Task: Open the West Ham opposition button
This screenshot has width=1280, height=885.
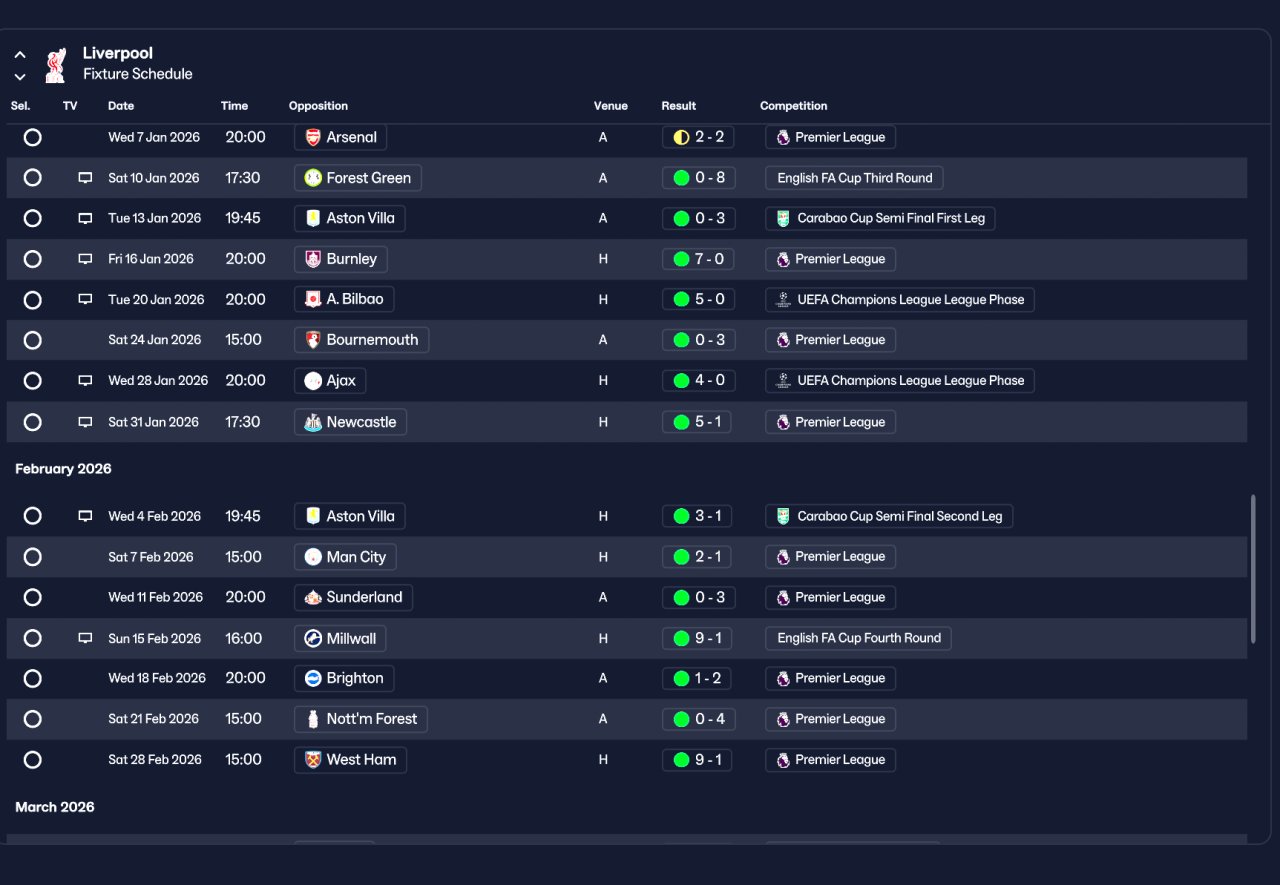Action: [350, 759]
